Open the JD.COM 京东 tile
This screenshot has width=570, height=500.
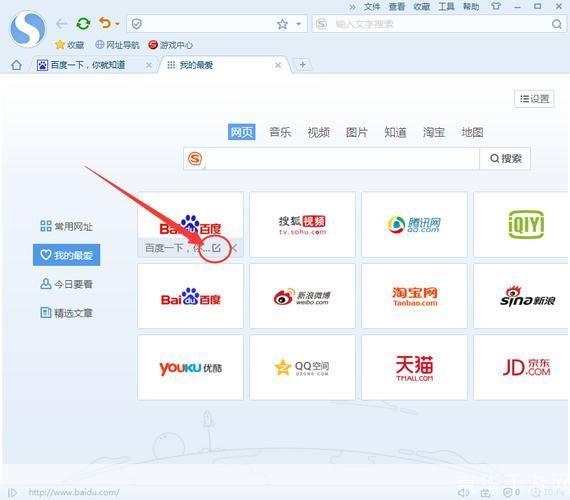point(522,368)
